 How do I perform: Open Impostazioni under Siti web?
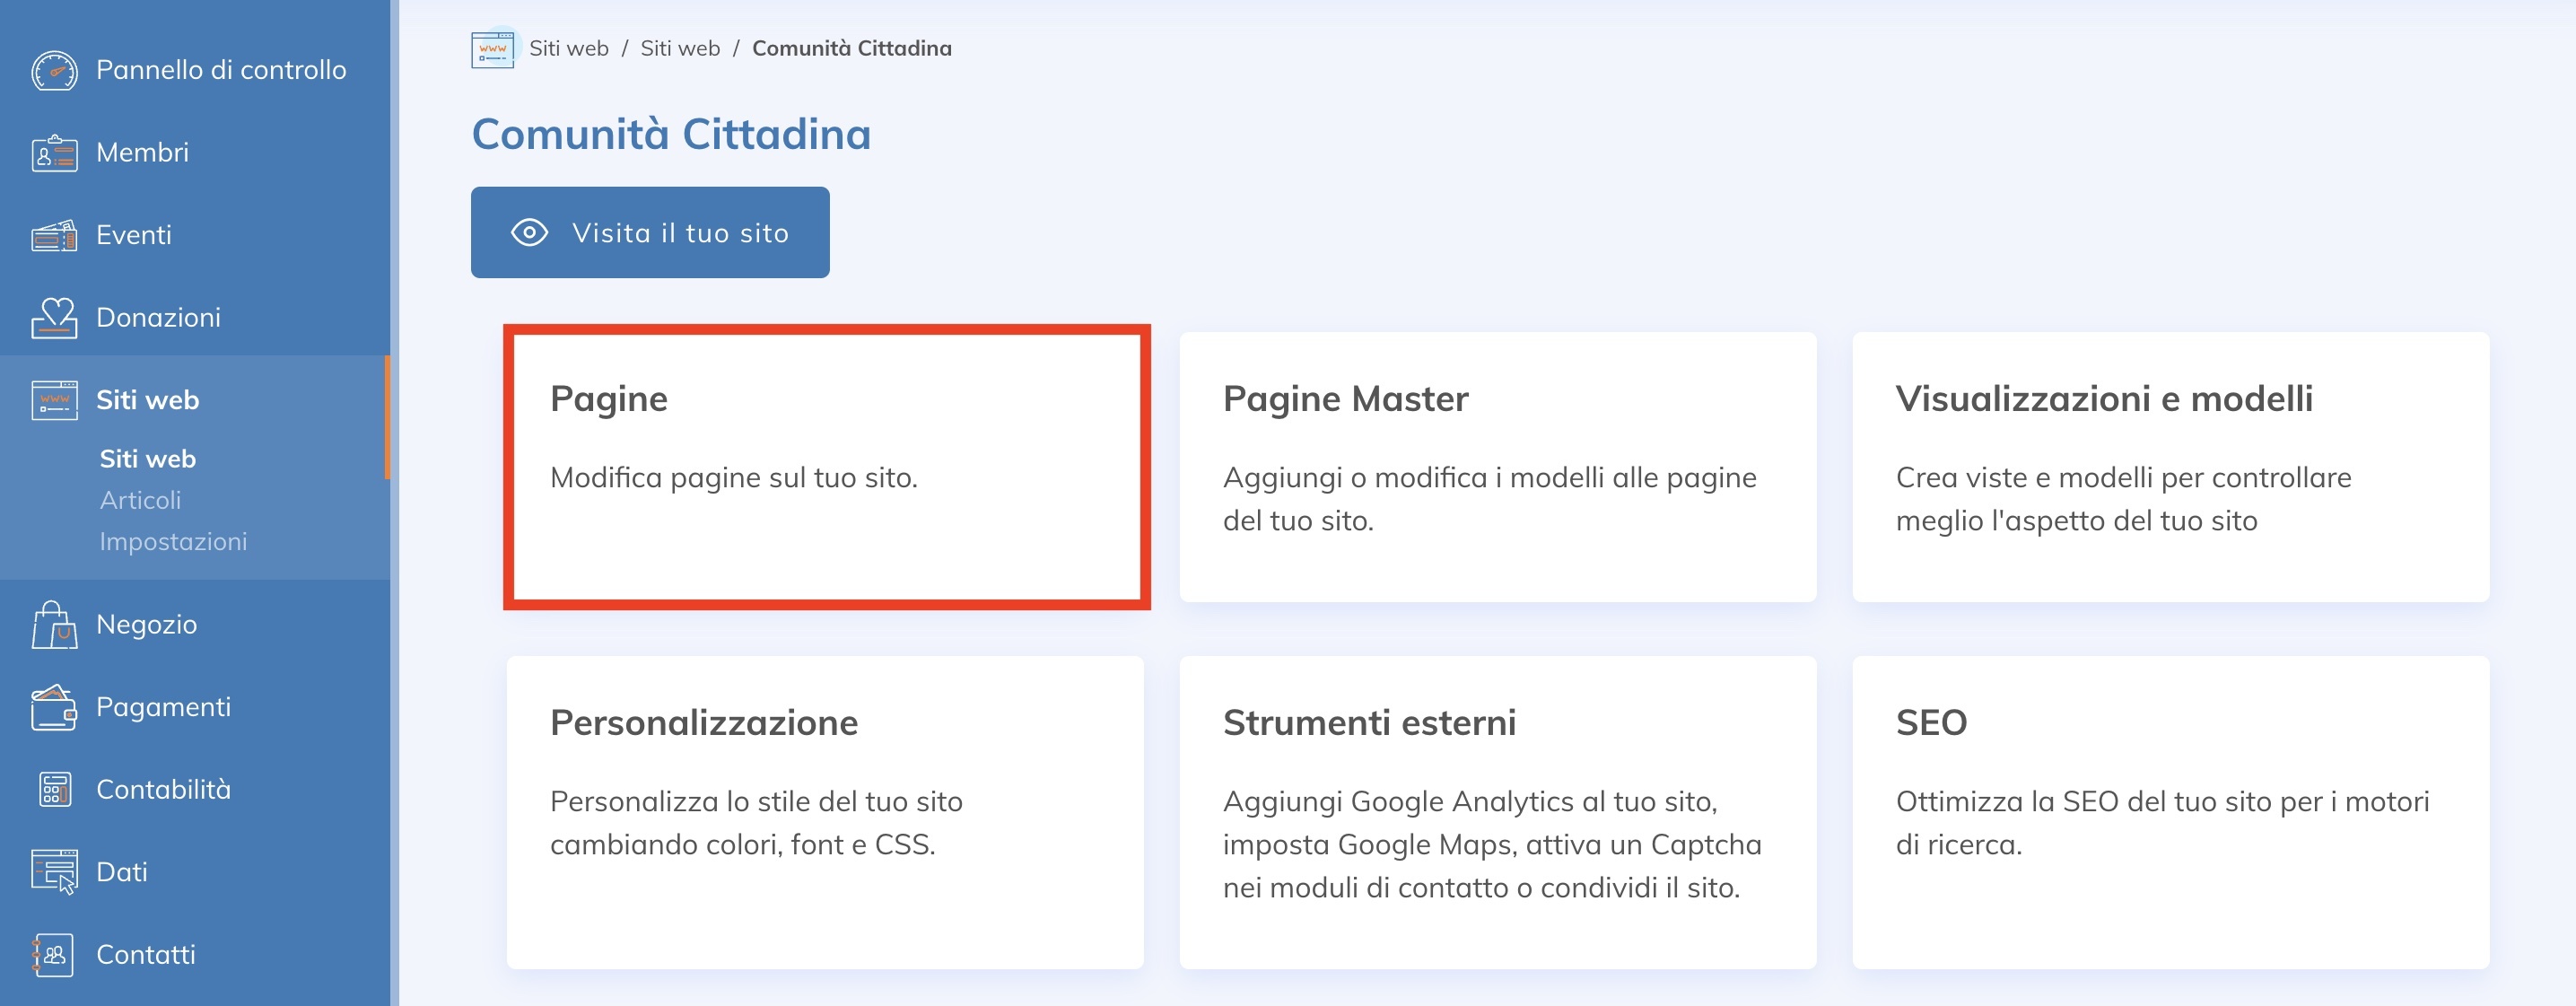point(173,541)
